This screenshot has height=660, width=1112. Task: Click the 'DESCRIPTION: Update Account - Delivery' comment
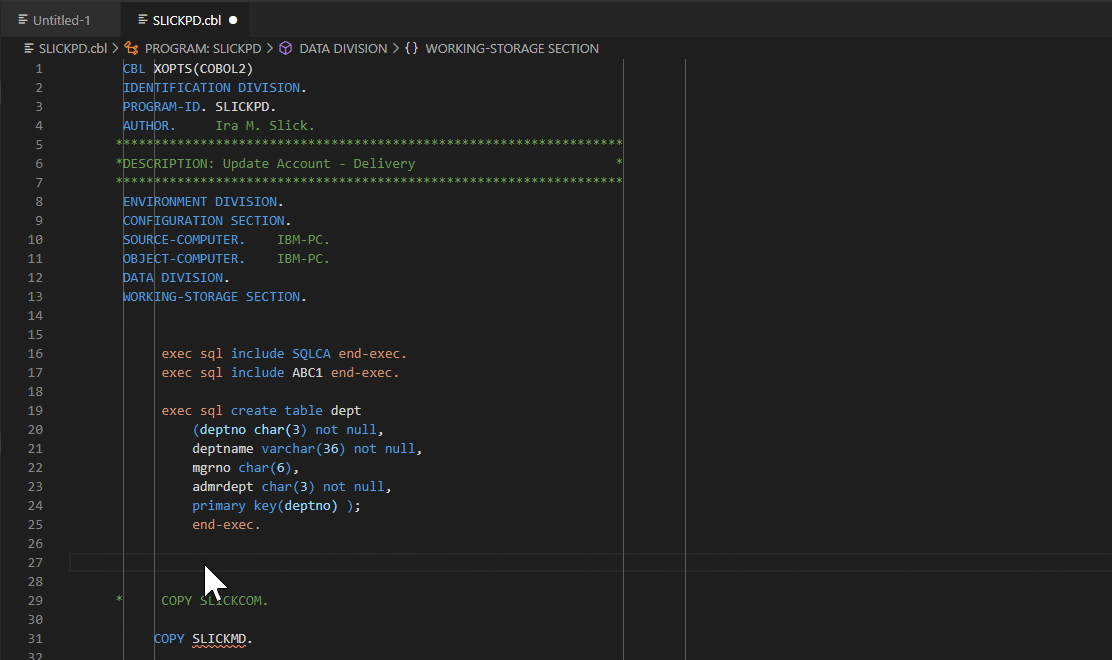coord(269,164)
